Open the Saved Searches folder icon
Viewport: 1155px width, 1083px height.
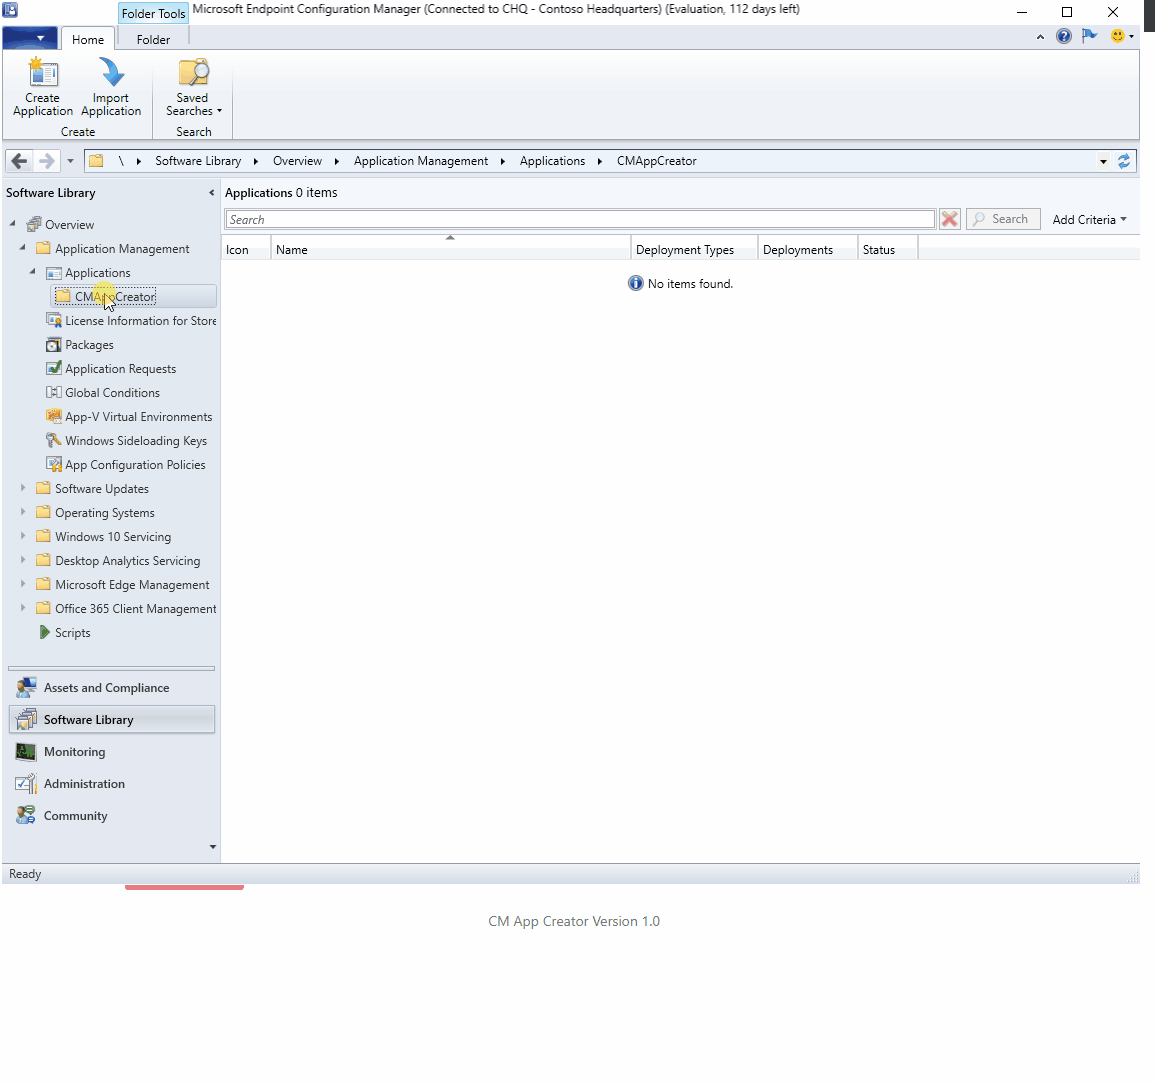[x=193, y=72]
